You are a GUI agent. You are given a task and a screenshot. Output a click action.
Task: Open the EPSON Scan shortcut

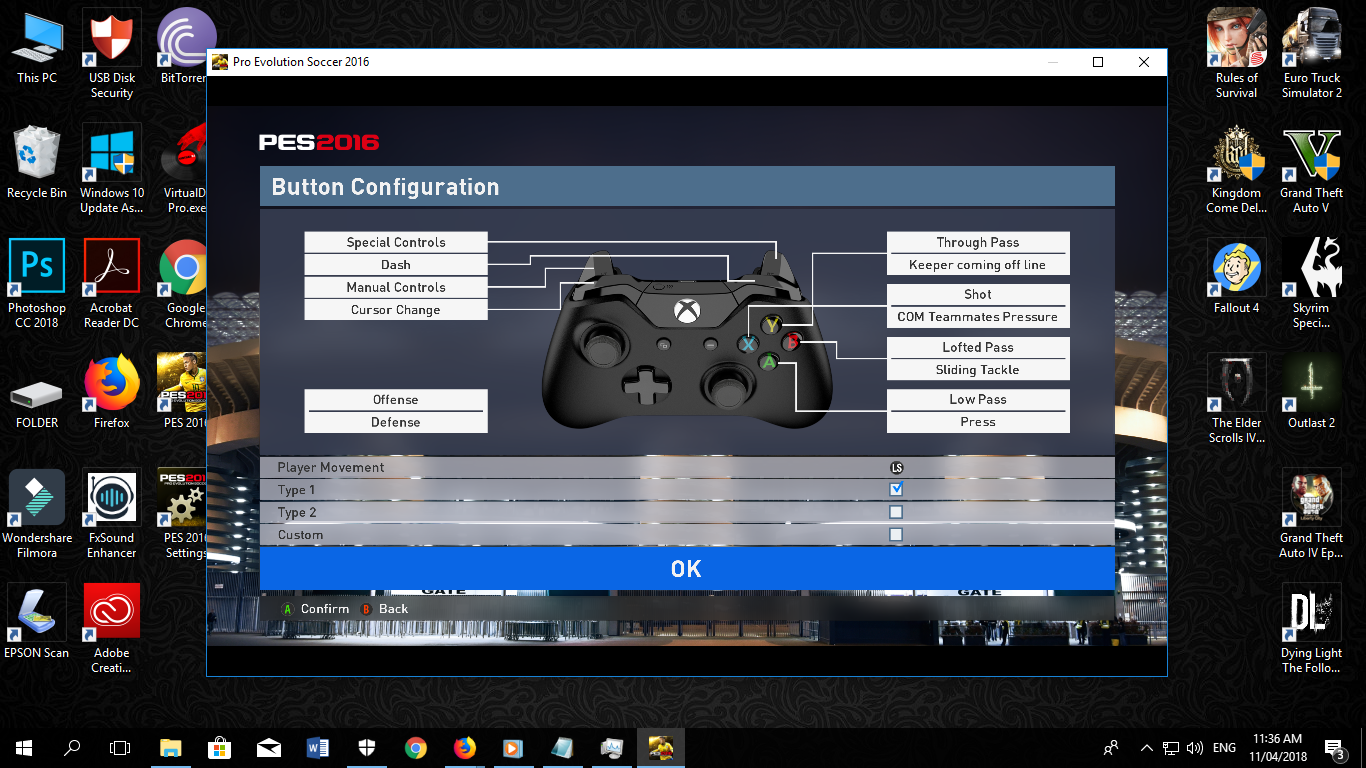[x=37, y=621]
